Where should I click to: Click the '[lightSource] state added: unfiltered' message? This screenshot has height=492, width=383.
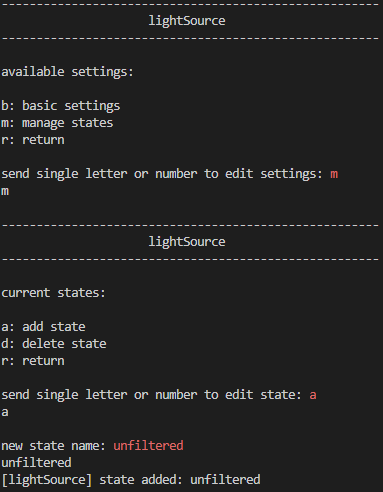[131, 480]
